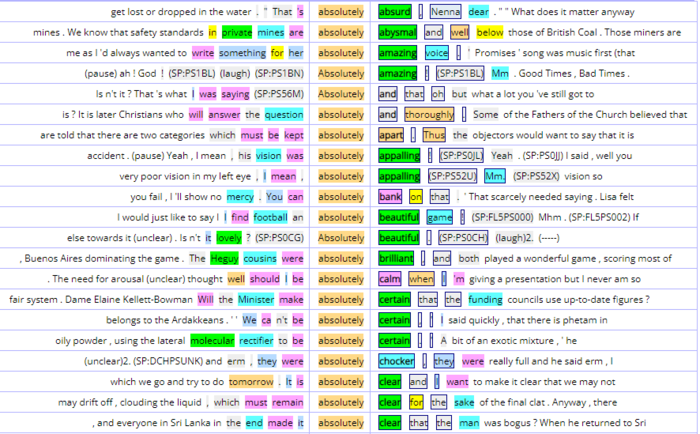The width and height of the screenshot is (700, 434).
Task: Select speaker code "(SP:PS56M)"
Action: coord(279,94)
